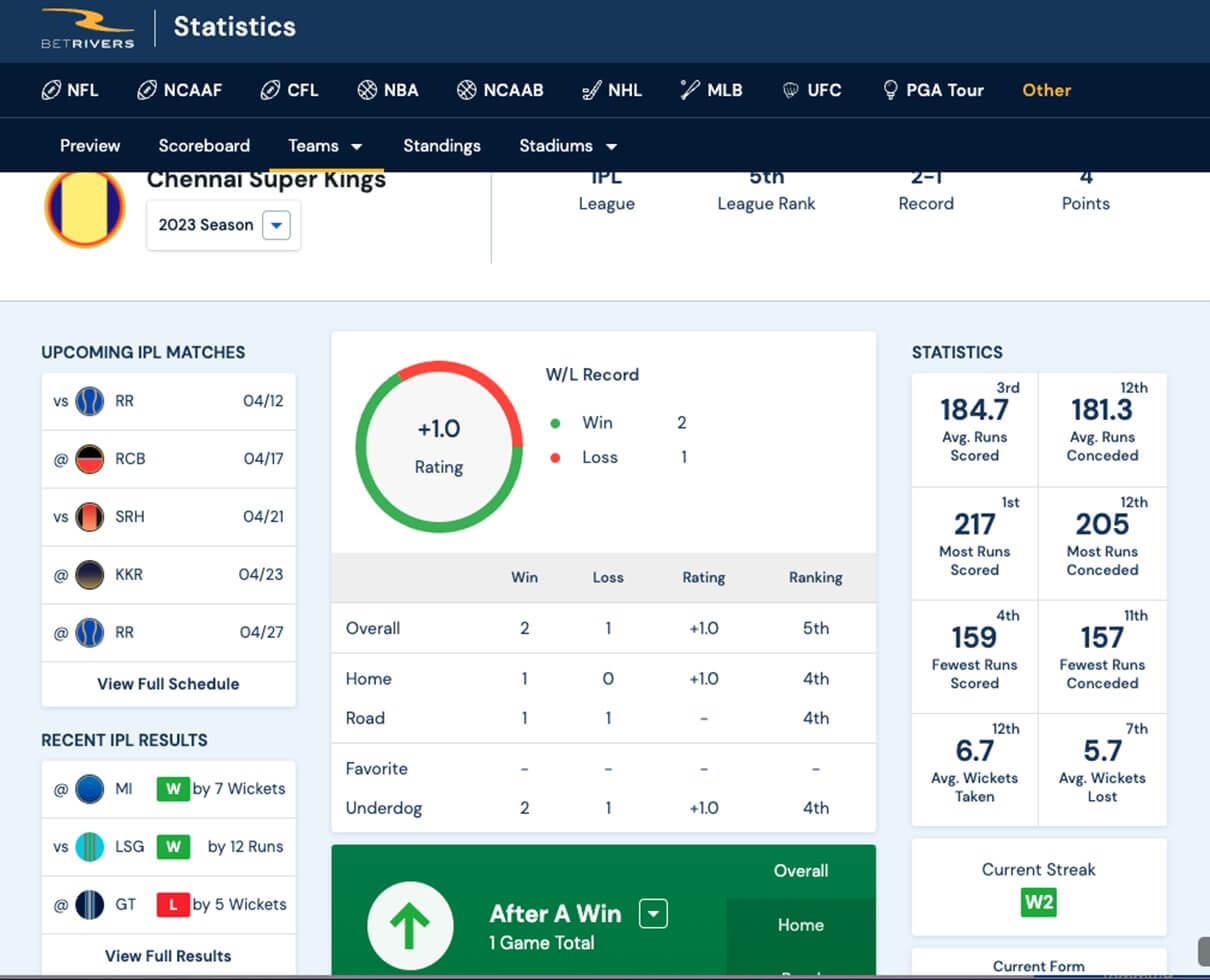Click the W2 current streak badge
The image size is (1210, 980).
pyautogui.click(x=1039, y=903)
